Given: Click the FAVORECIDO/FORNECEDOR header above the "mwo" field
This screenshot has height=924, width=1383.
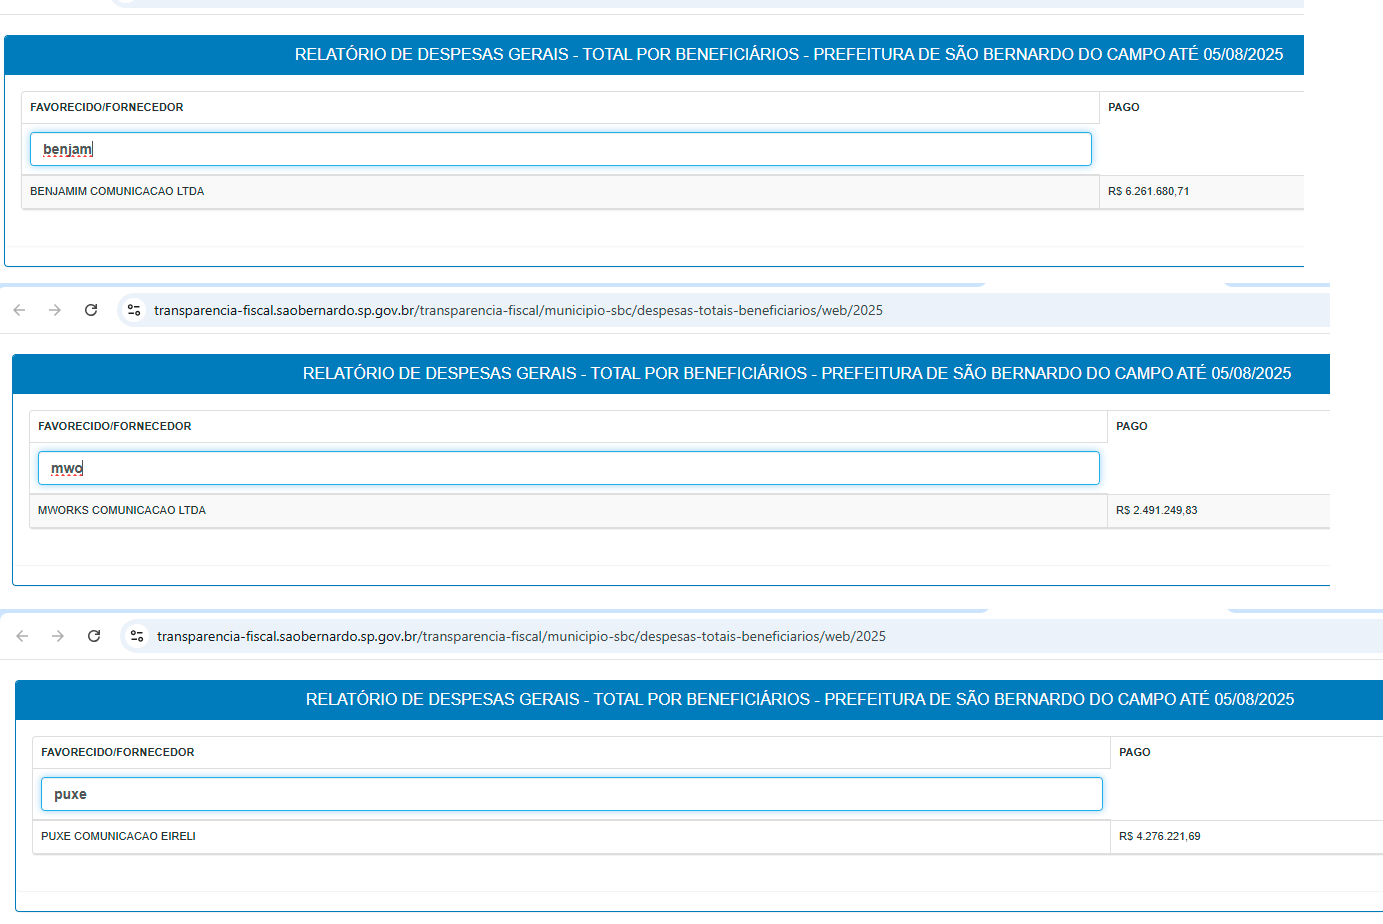Looking at the screenshot, I should click(115, 426).
